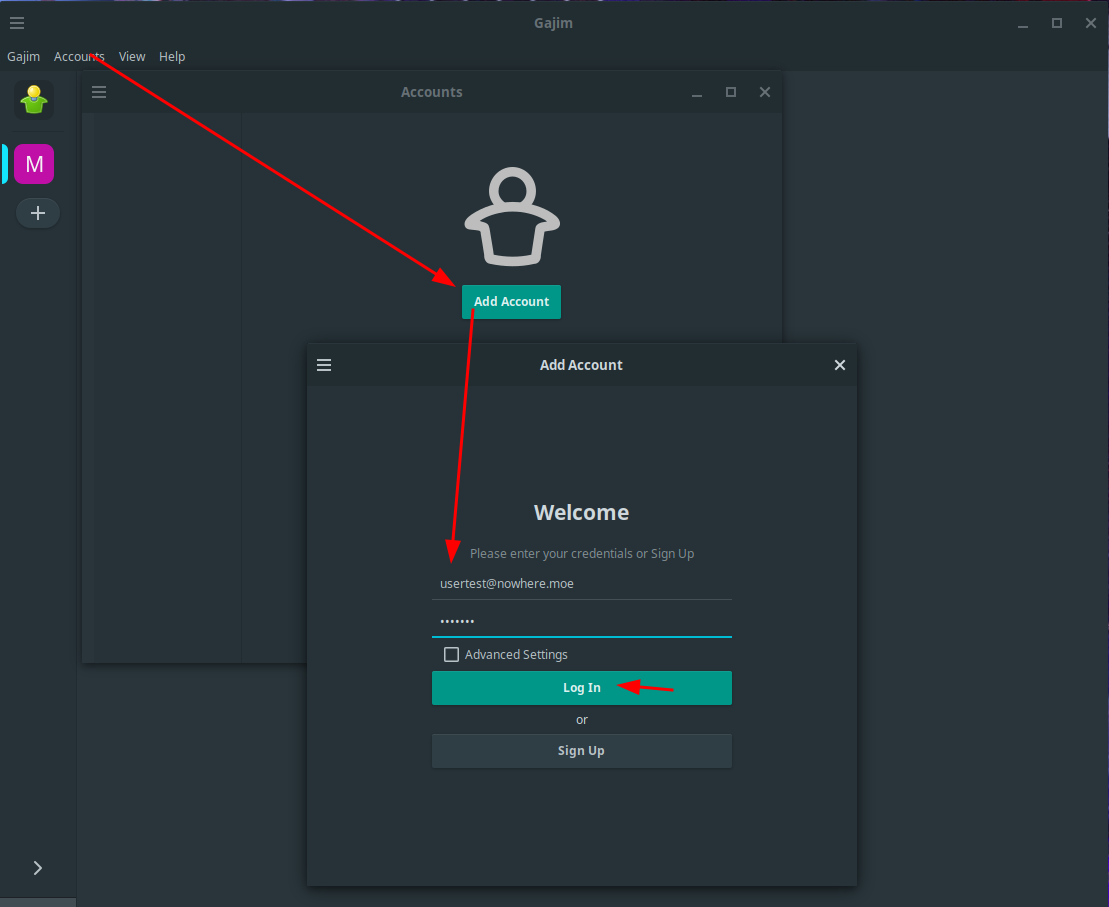
Task: Open the Gajim main window hamburger menu
Action: click(17, 23)
